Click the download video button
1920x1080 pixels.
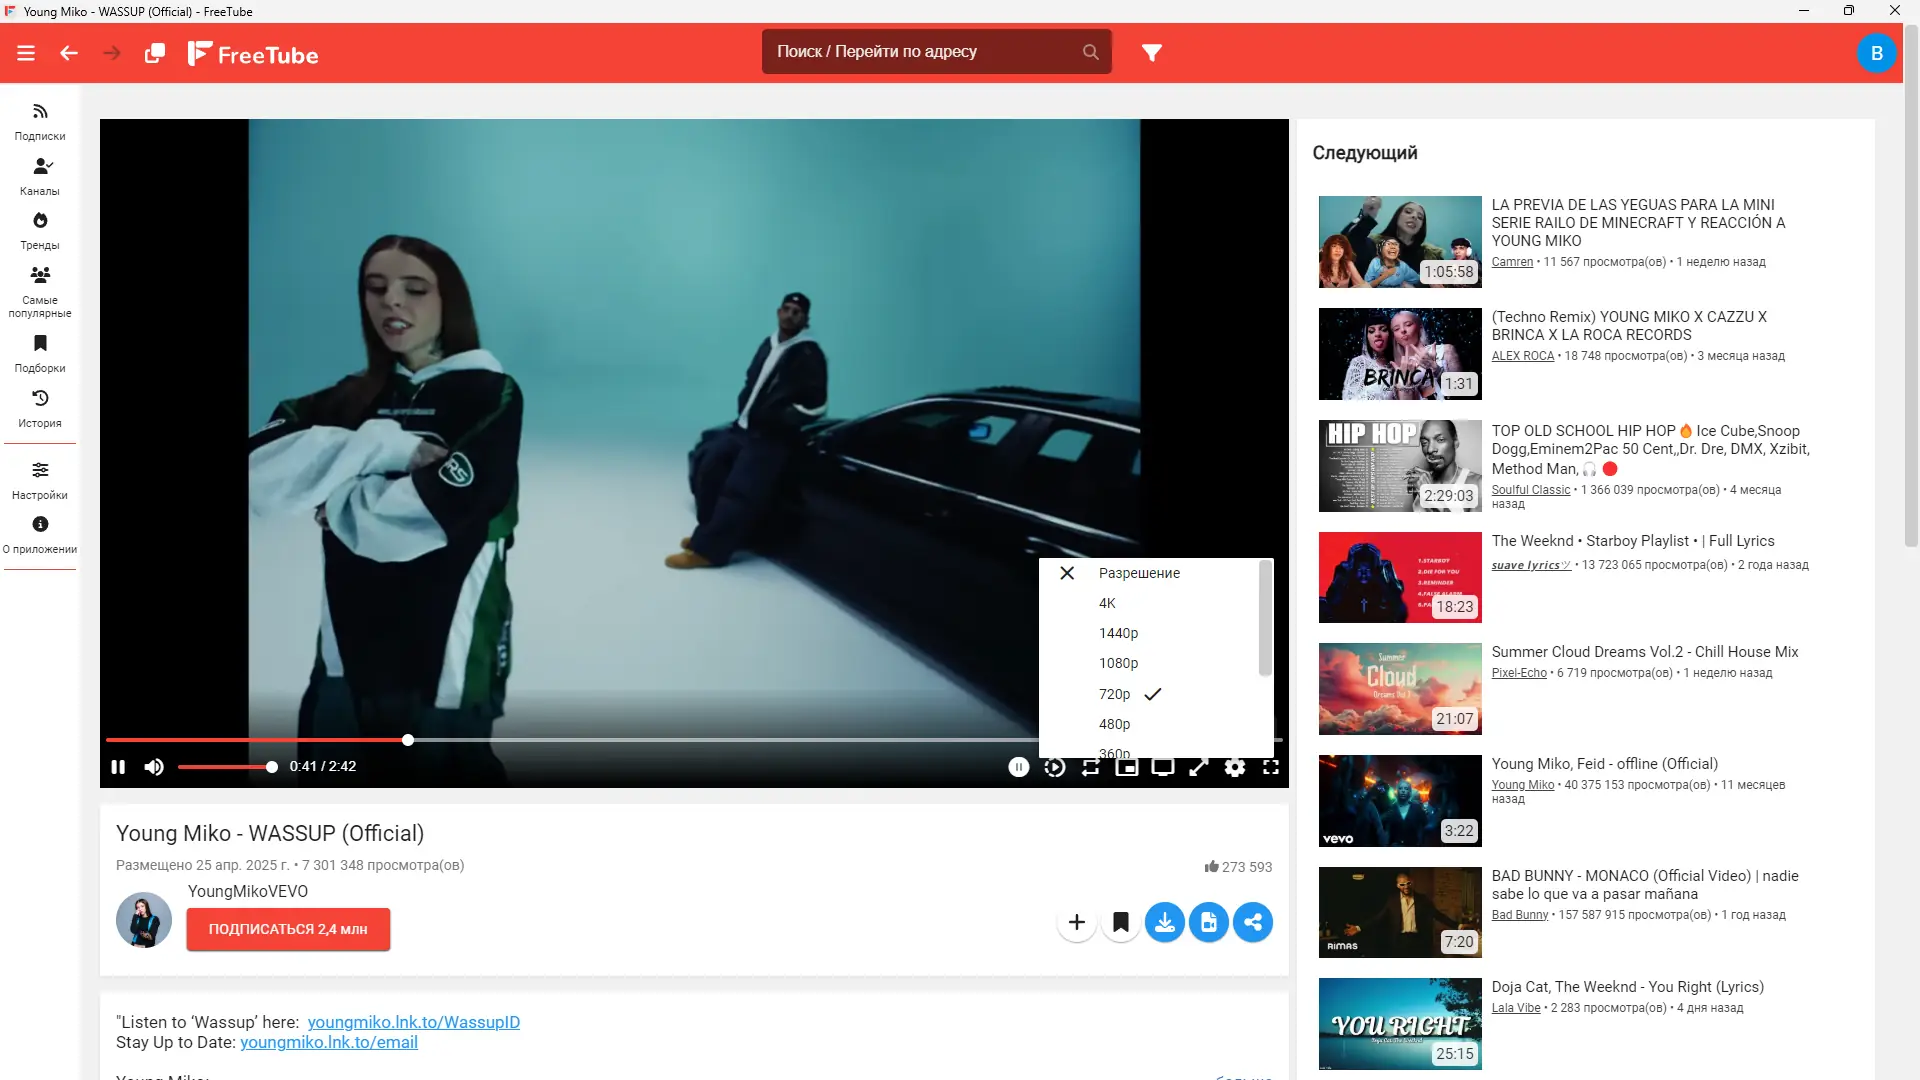(x=1164, y=922)
